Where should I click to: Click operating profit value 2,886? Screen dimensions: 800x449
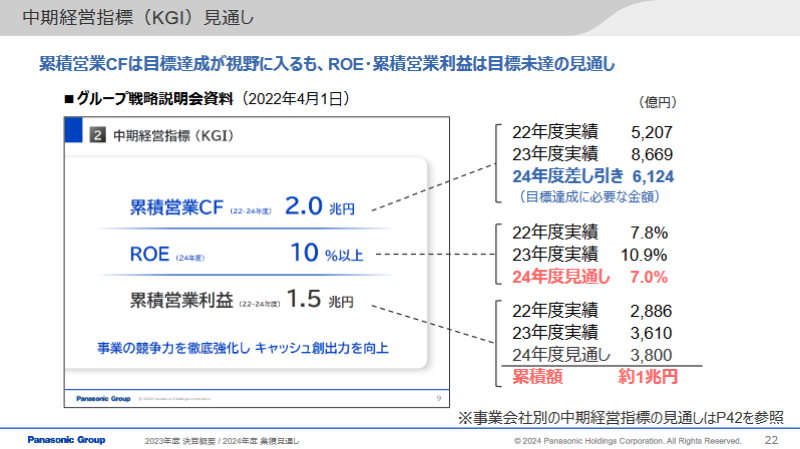[x=651, y=311]
